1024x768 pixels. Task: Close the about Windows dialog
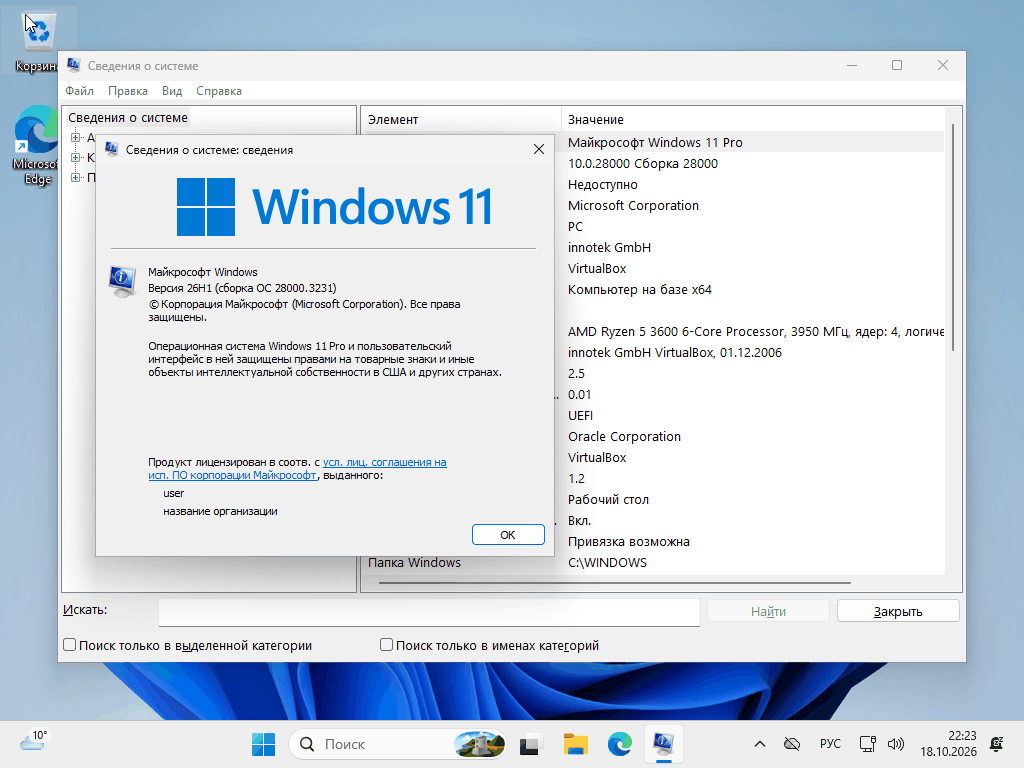pos(539,150)
